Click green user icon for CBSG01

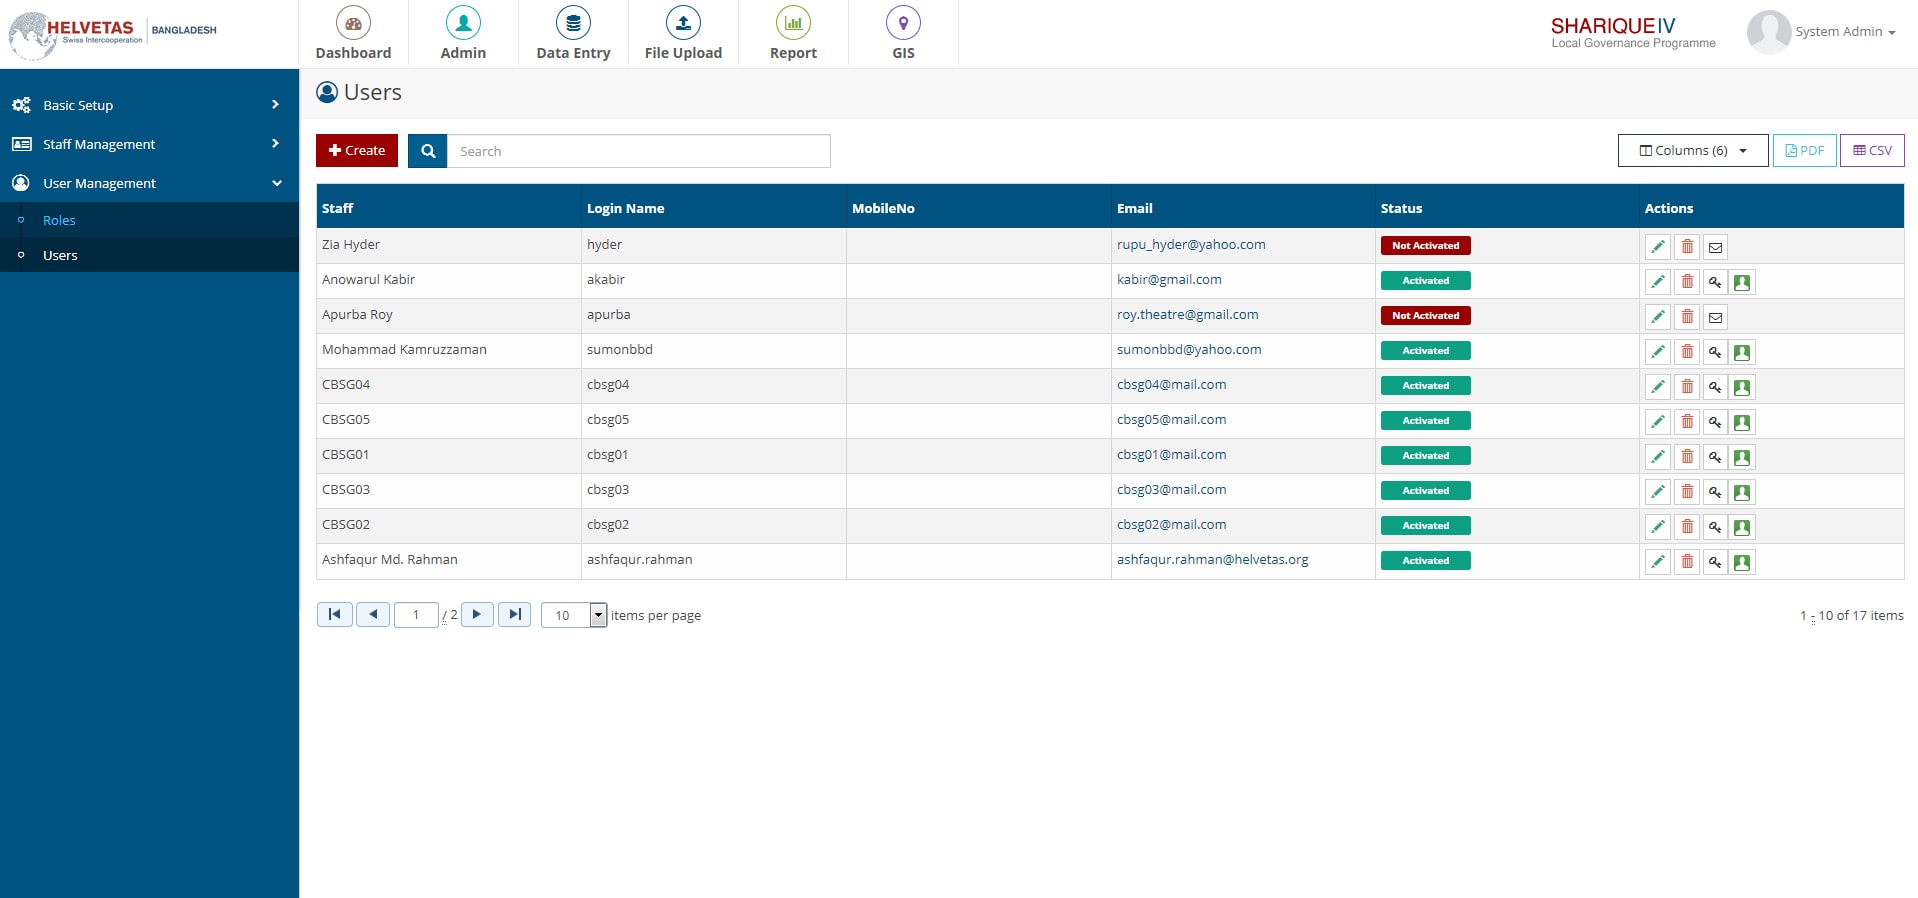[x=1742, y=457]
